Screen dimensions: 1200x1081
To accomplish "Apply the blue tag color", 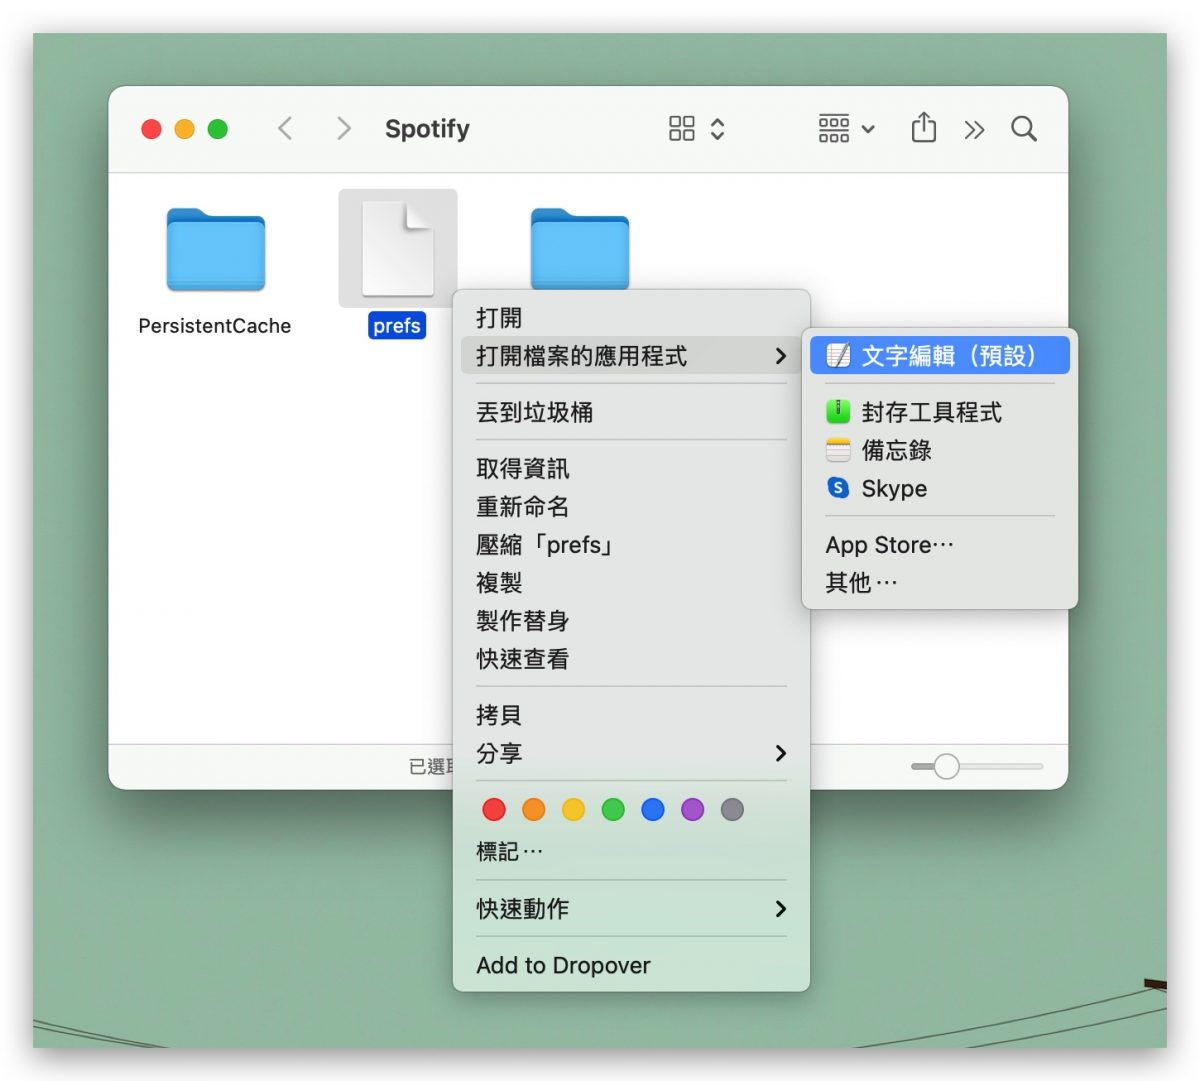I will [653, 809].
